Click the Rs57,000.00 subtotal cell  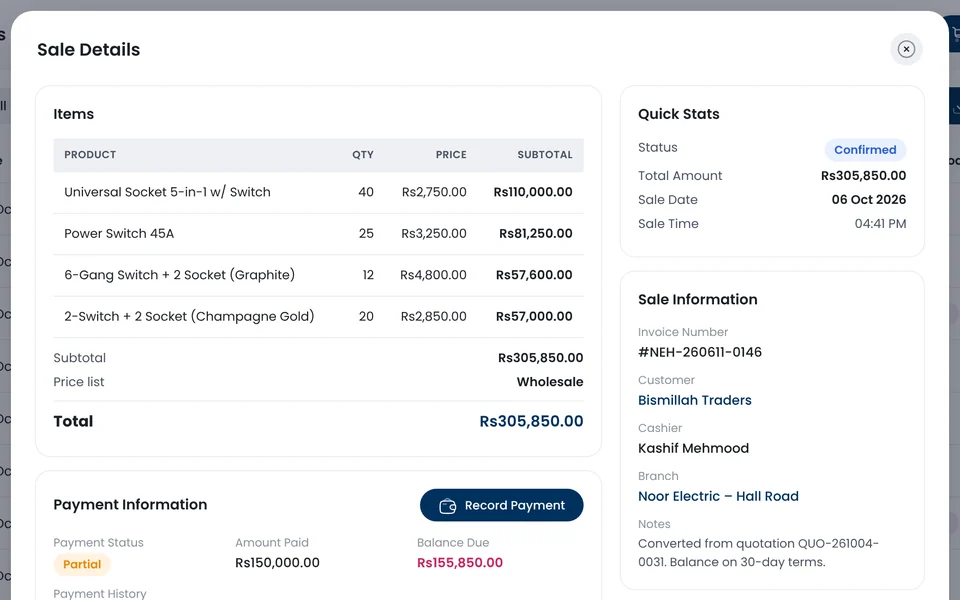(x=534, y=317)
